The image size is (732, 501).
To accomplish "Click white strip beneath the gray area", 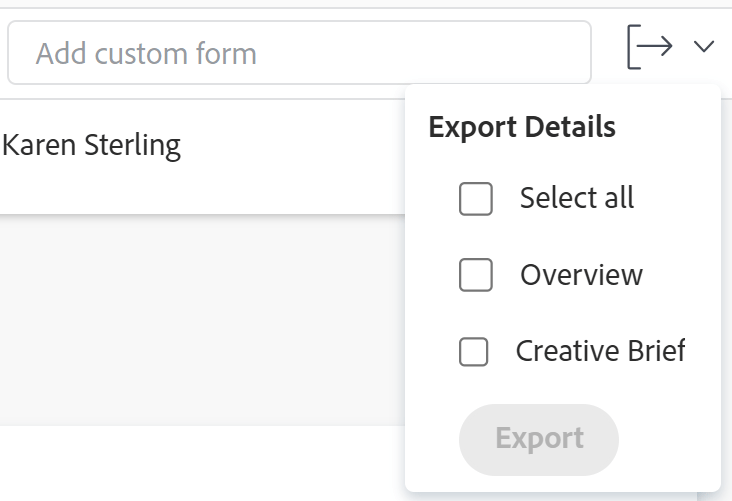I will coord(200,462).
